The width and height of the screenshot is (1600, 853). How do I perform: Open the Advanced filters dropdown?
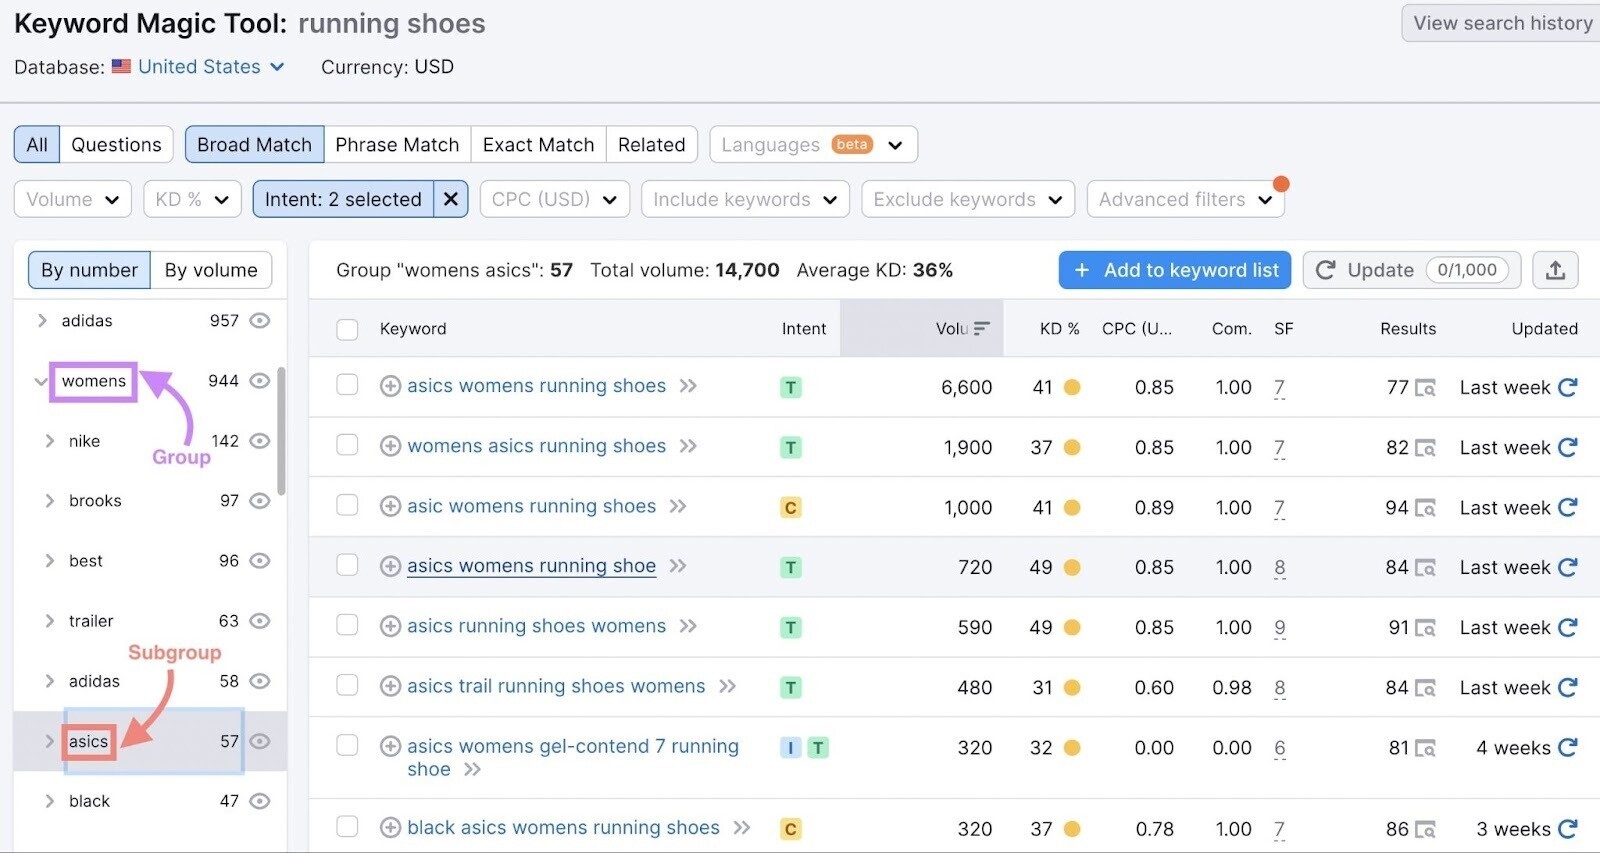point(1185,199)
